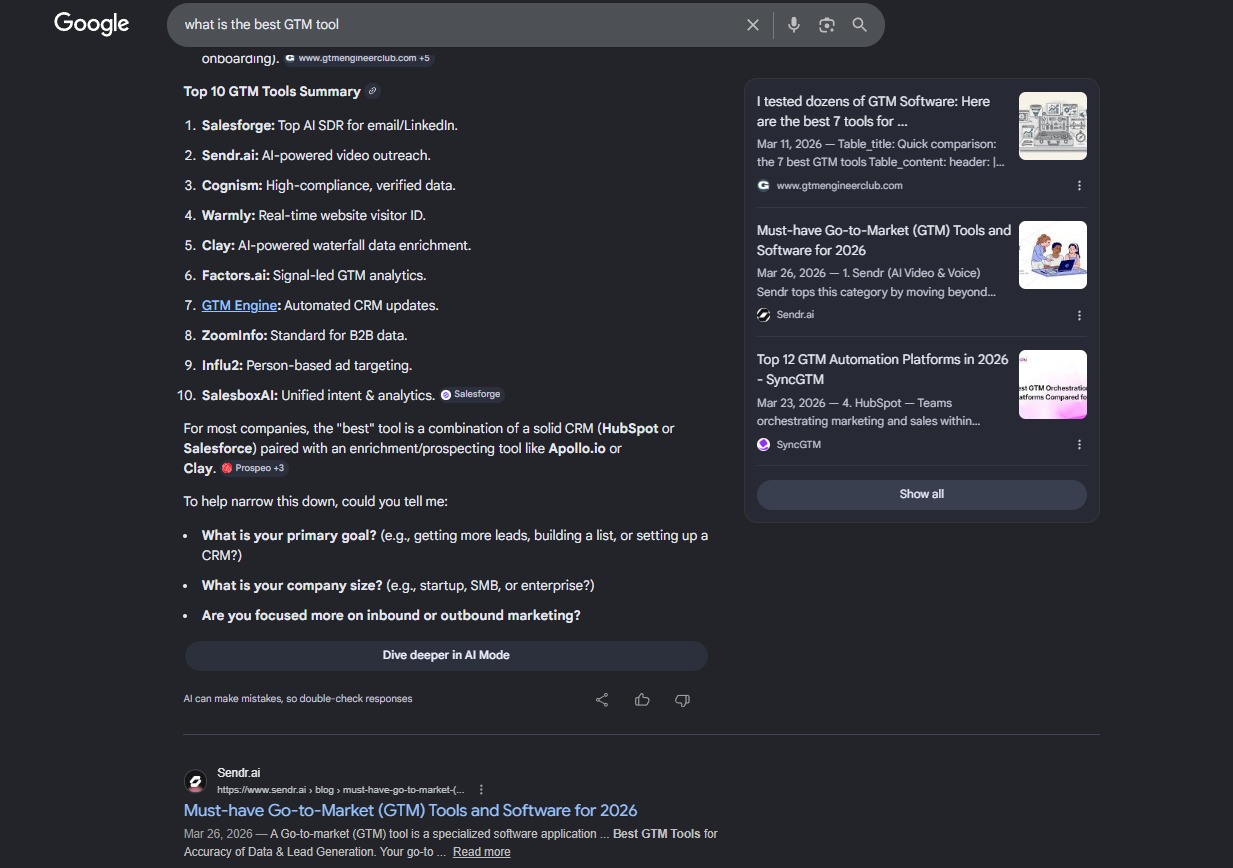This screenshot has width=1233, height=868.
Task: Click Show all sources button
Action: click(x=921, y=494)
